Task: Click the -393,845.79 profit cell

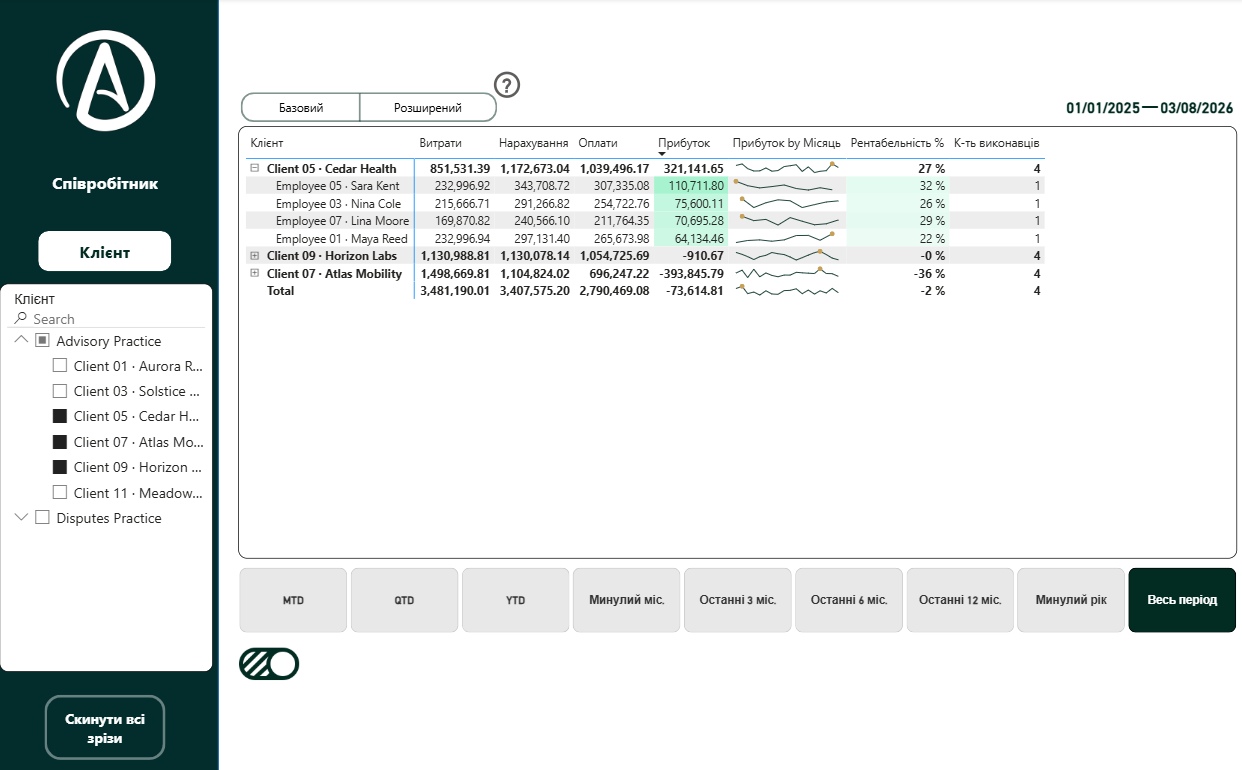Action: (x=692, y=274)
